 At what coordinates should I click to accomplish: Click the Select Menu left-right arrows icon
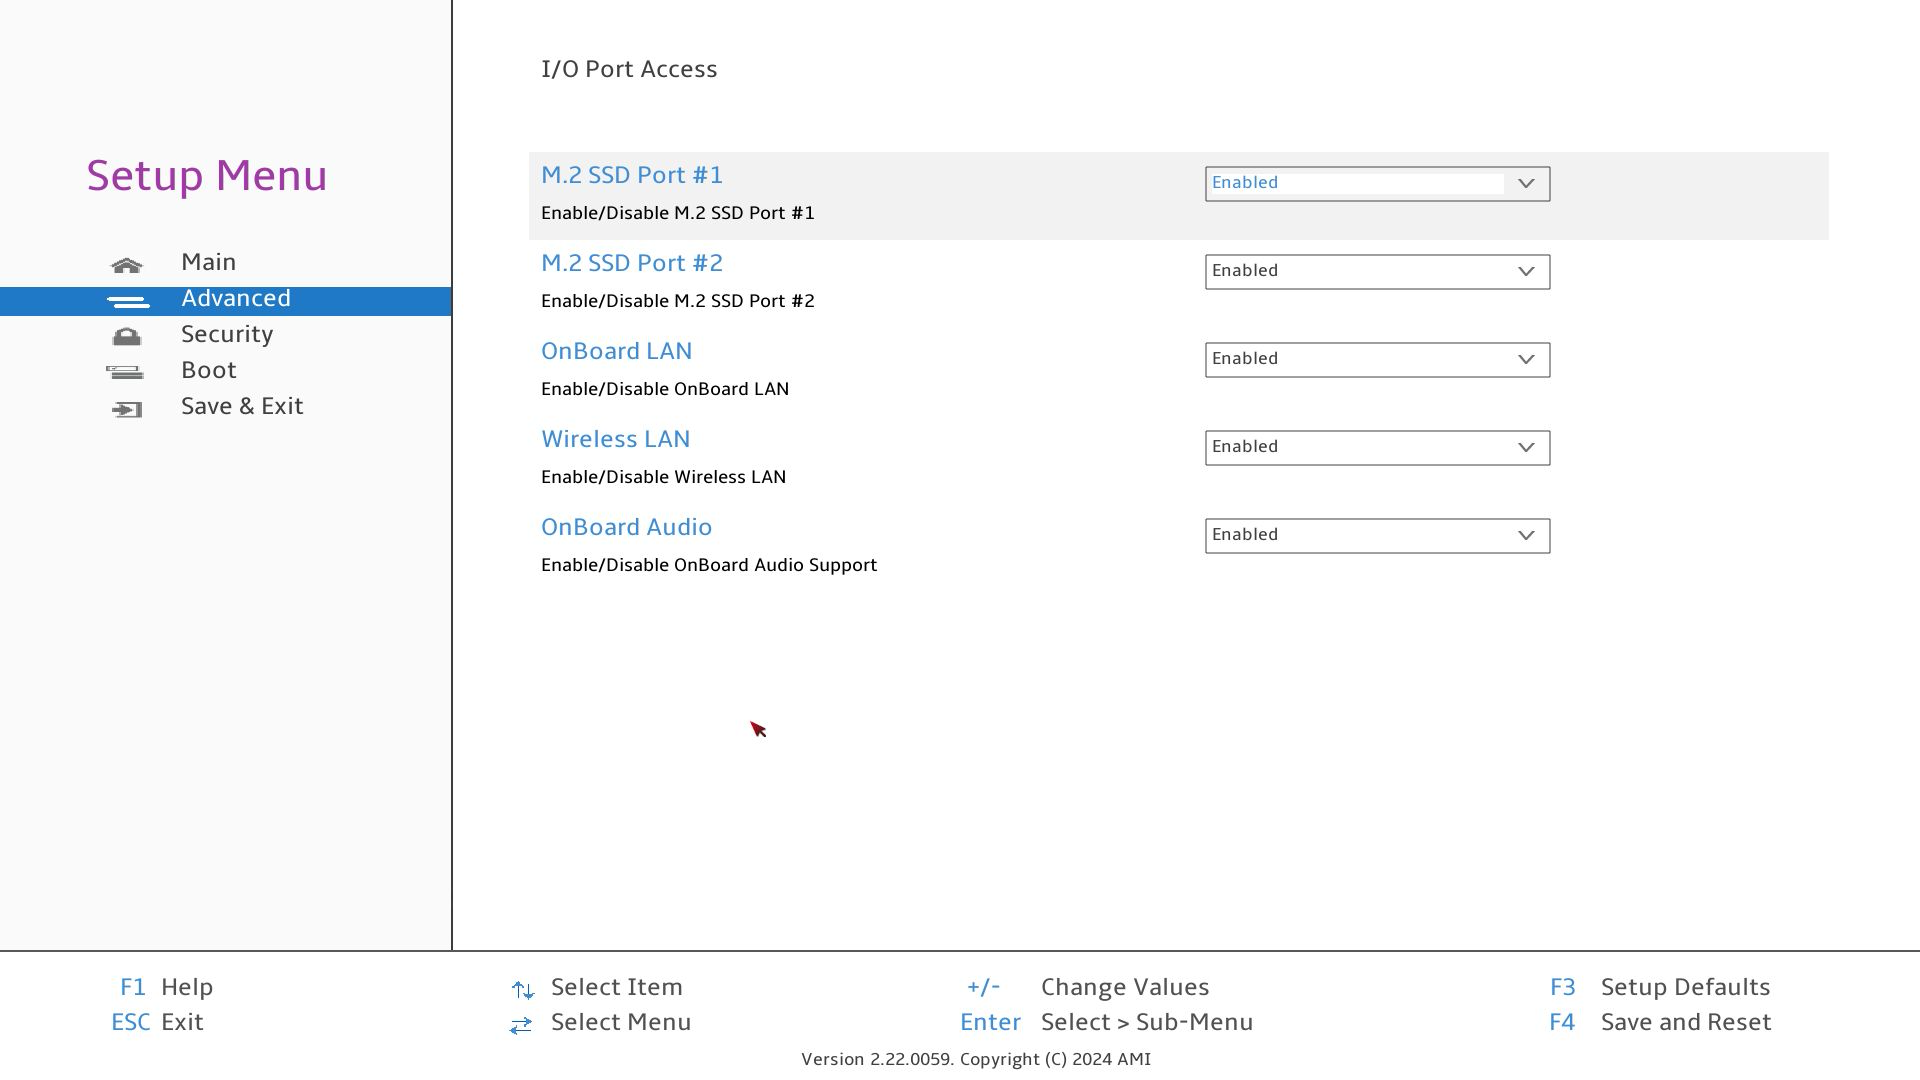520,1025
